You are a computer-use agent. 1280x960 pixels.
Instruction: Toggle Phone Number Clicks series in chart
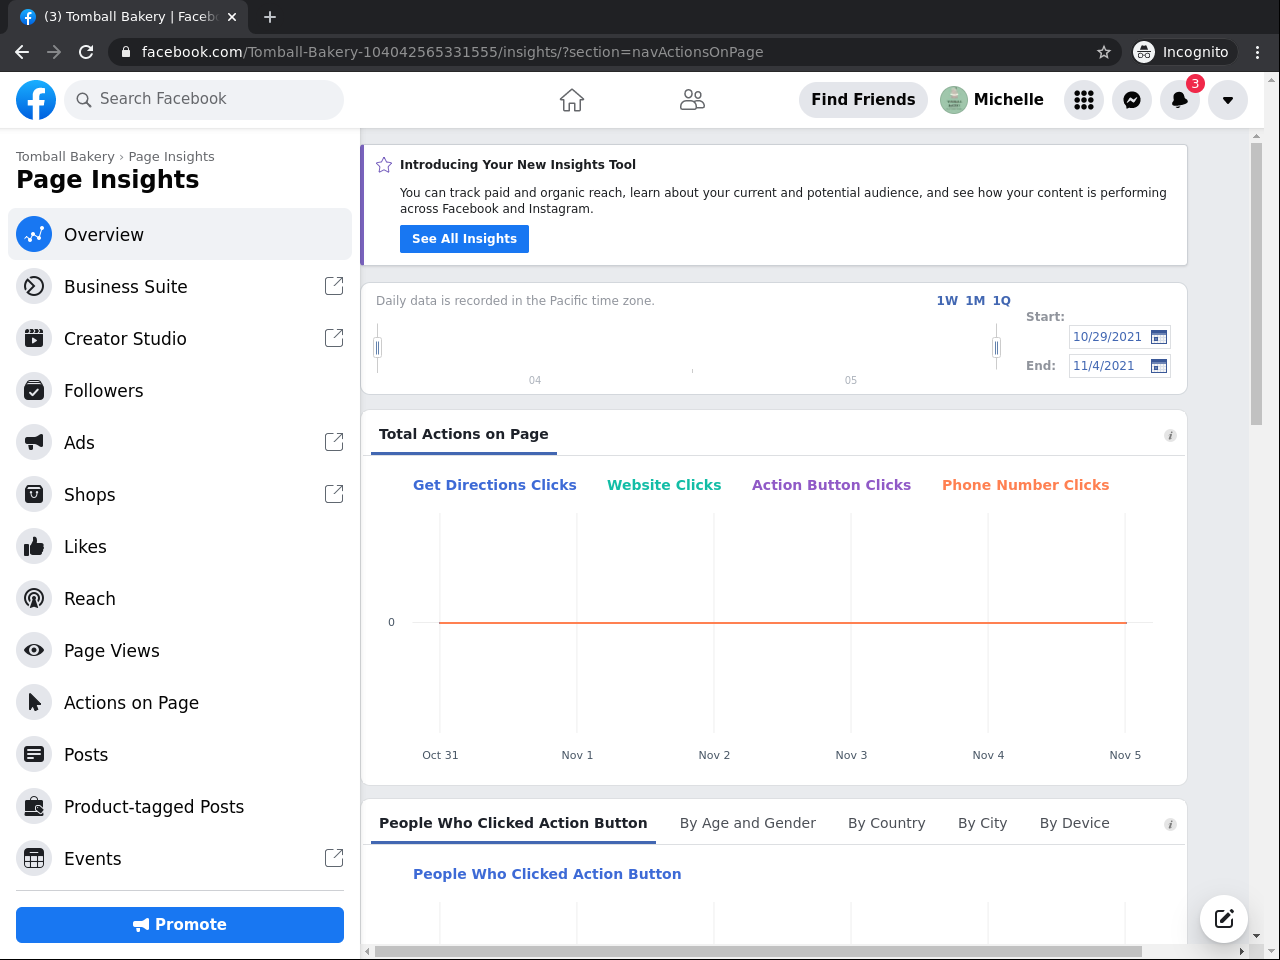1025,485
